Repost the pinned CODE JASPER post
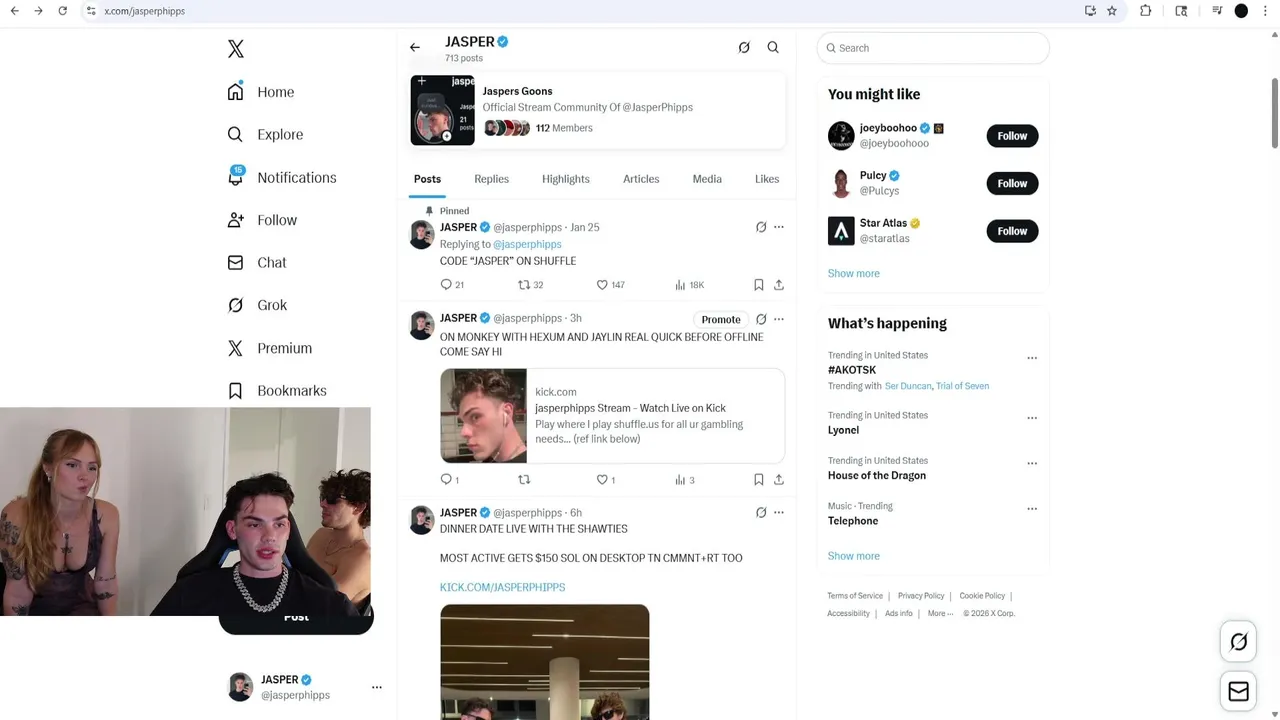This screenshot has width=1280, height=720. (530, 285)
